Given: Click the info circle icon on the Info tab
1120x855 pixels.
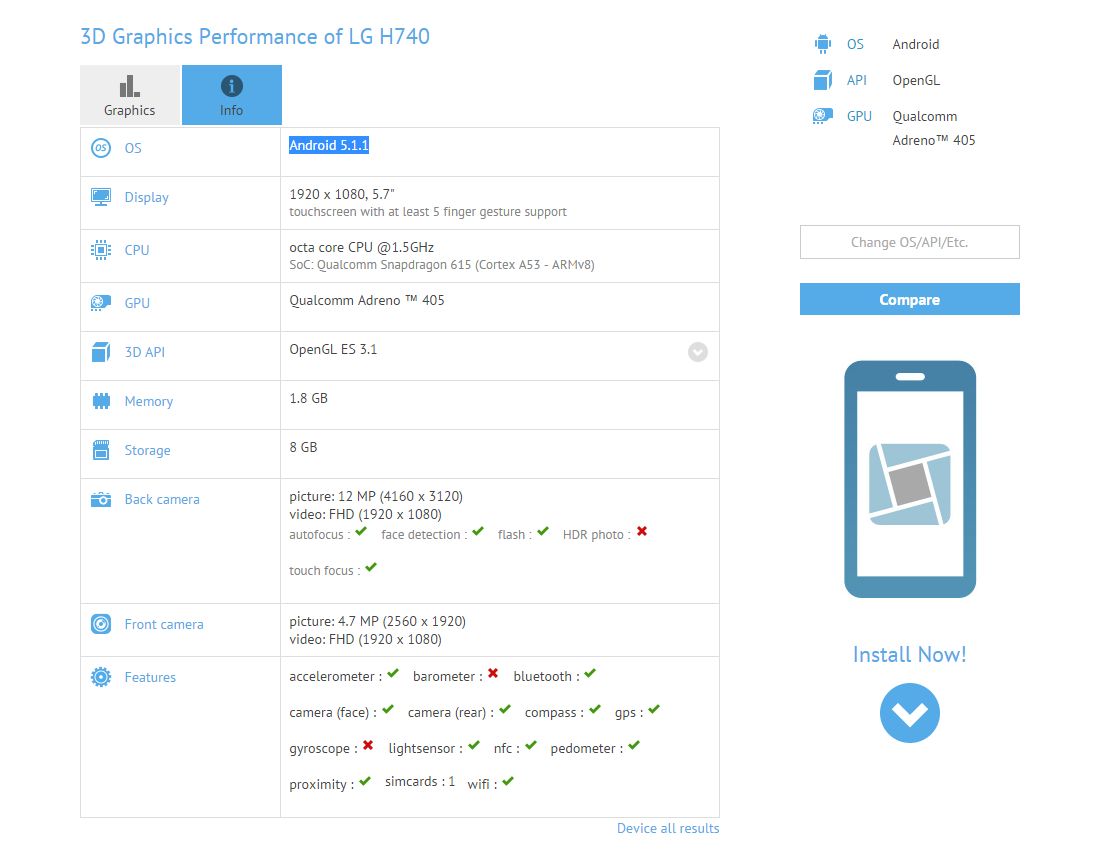Looking at the screenshot, I should click(x=231, y=86).
